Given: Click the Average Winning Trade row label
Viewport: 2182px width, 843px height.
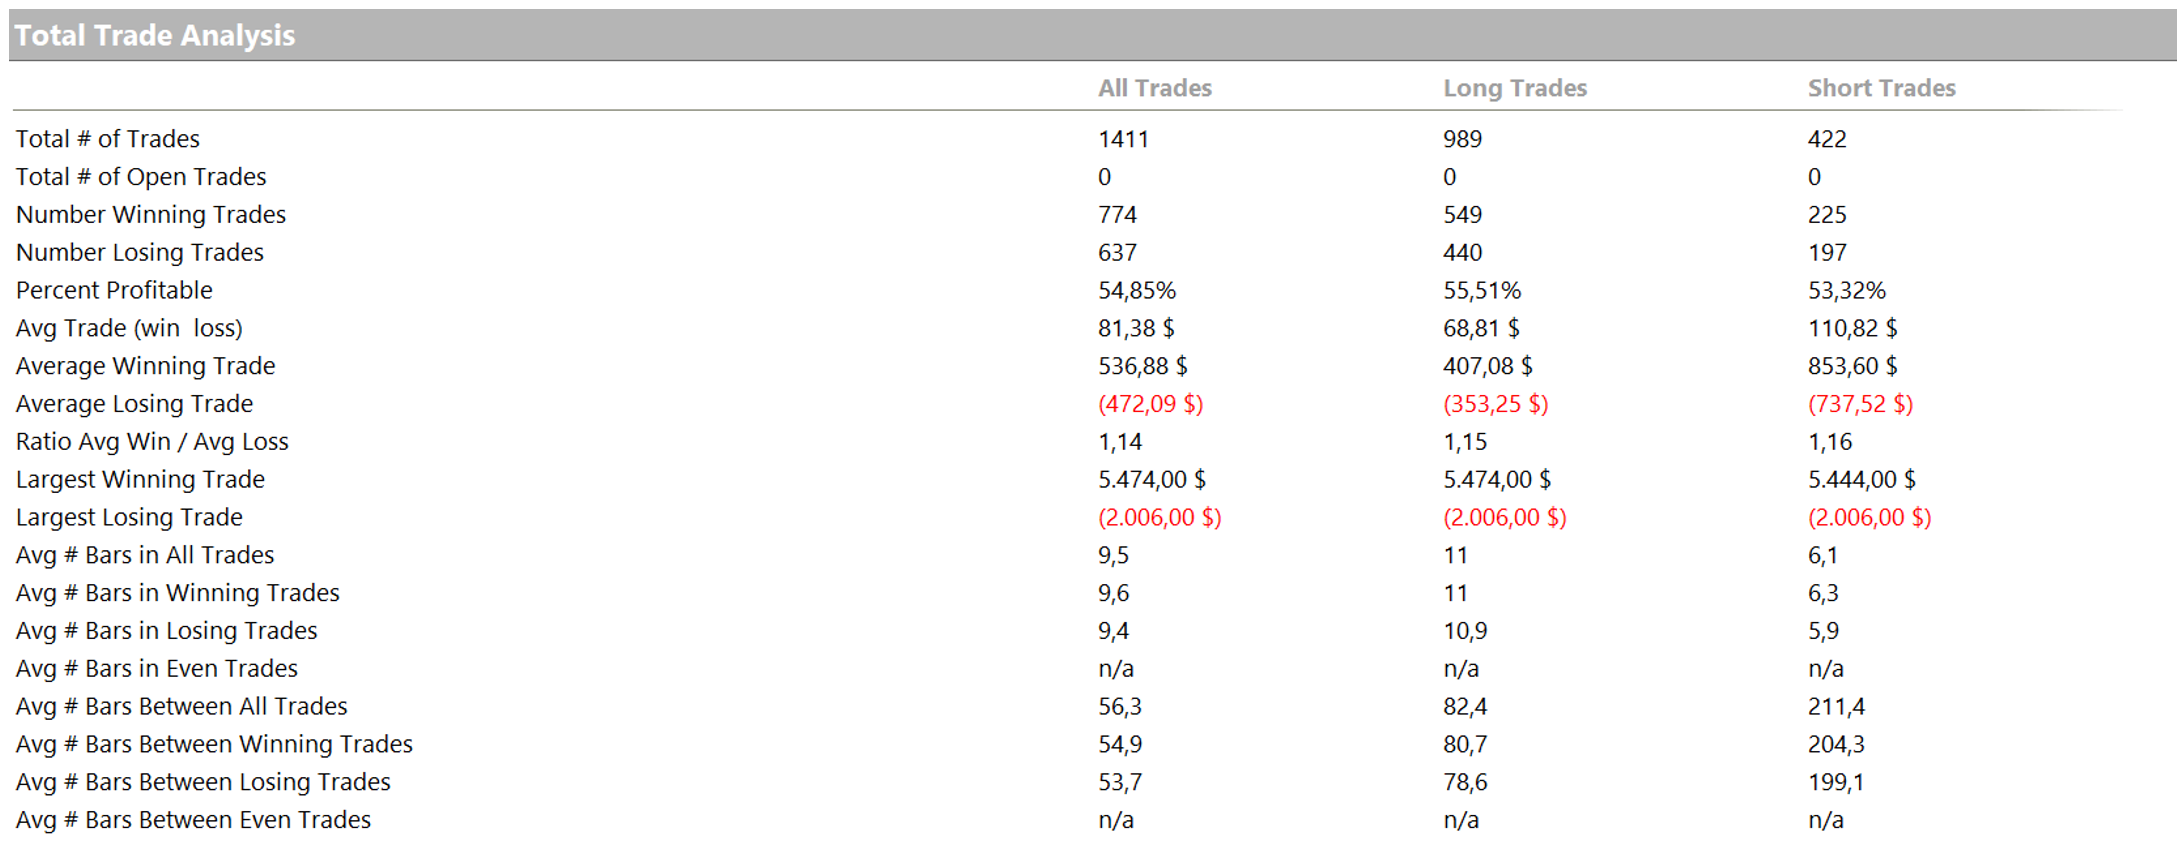Looking at the screenshot, I should click(145, 366).
